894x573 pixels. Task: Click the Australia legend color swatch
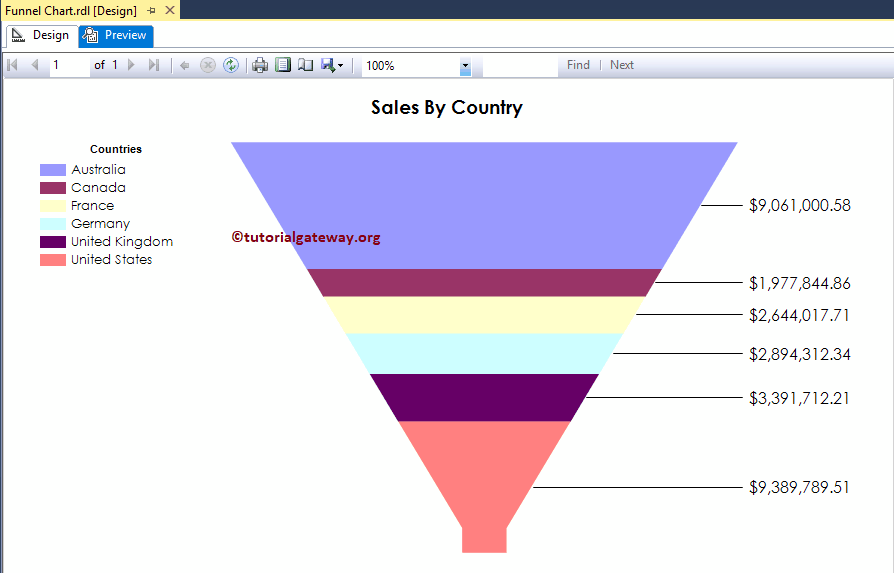[x=53, y=170]
